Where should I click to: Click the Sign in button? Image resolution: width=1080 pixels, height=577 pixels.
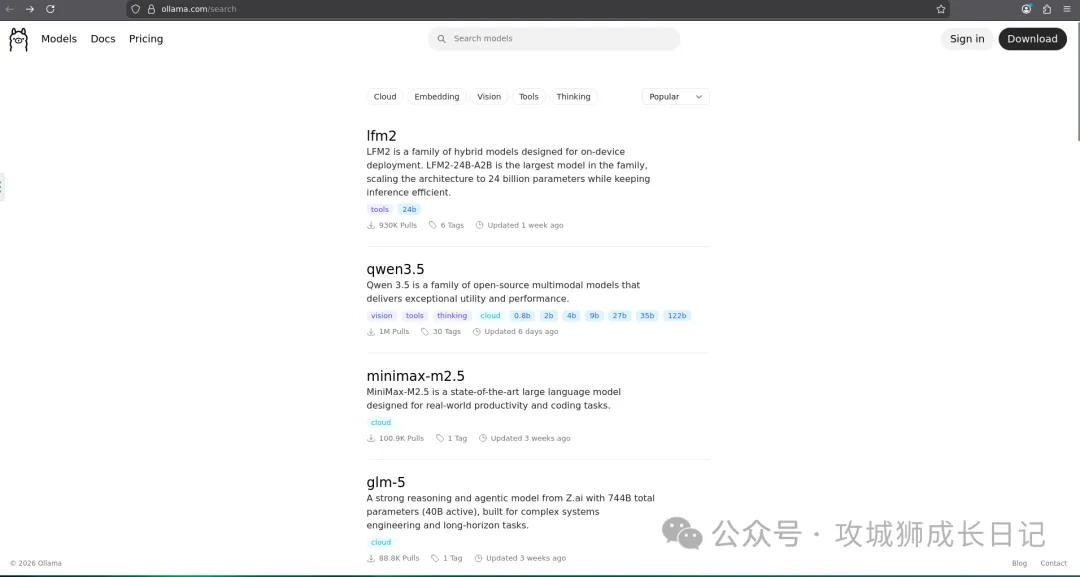(x=967, y=39)
